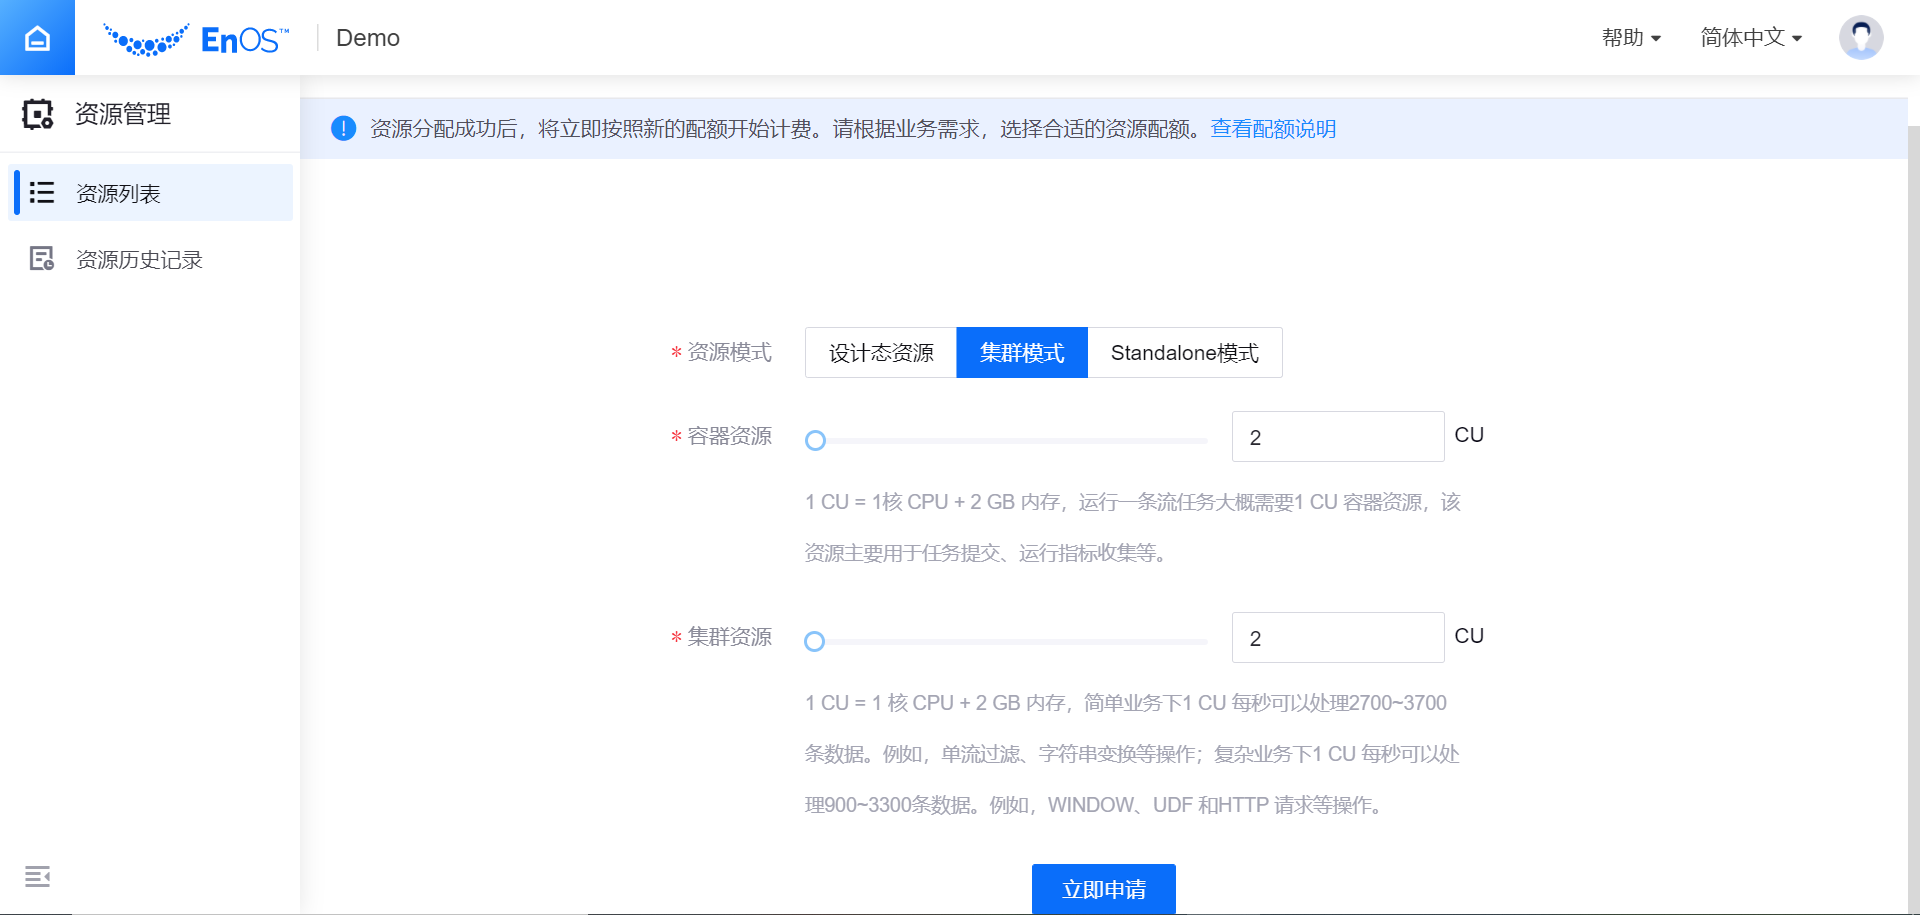Open the home icon in the header

click(37, 38)
